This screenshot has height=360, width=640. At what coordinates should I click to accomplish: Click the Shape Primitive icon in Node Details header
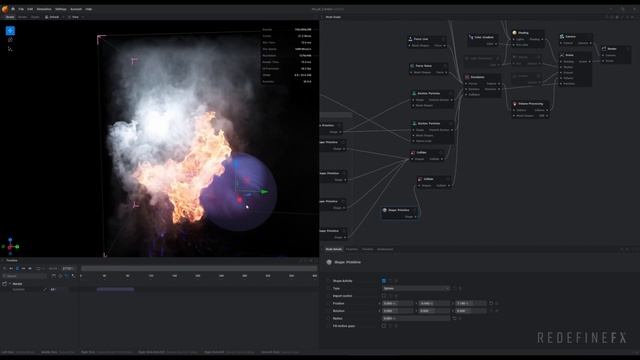(x=329, y=262)
